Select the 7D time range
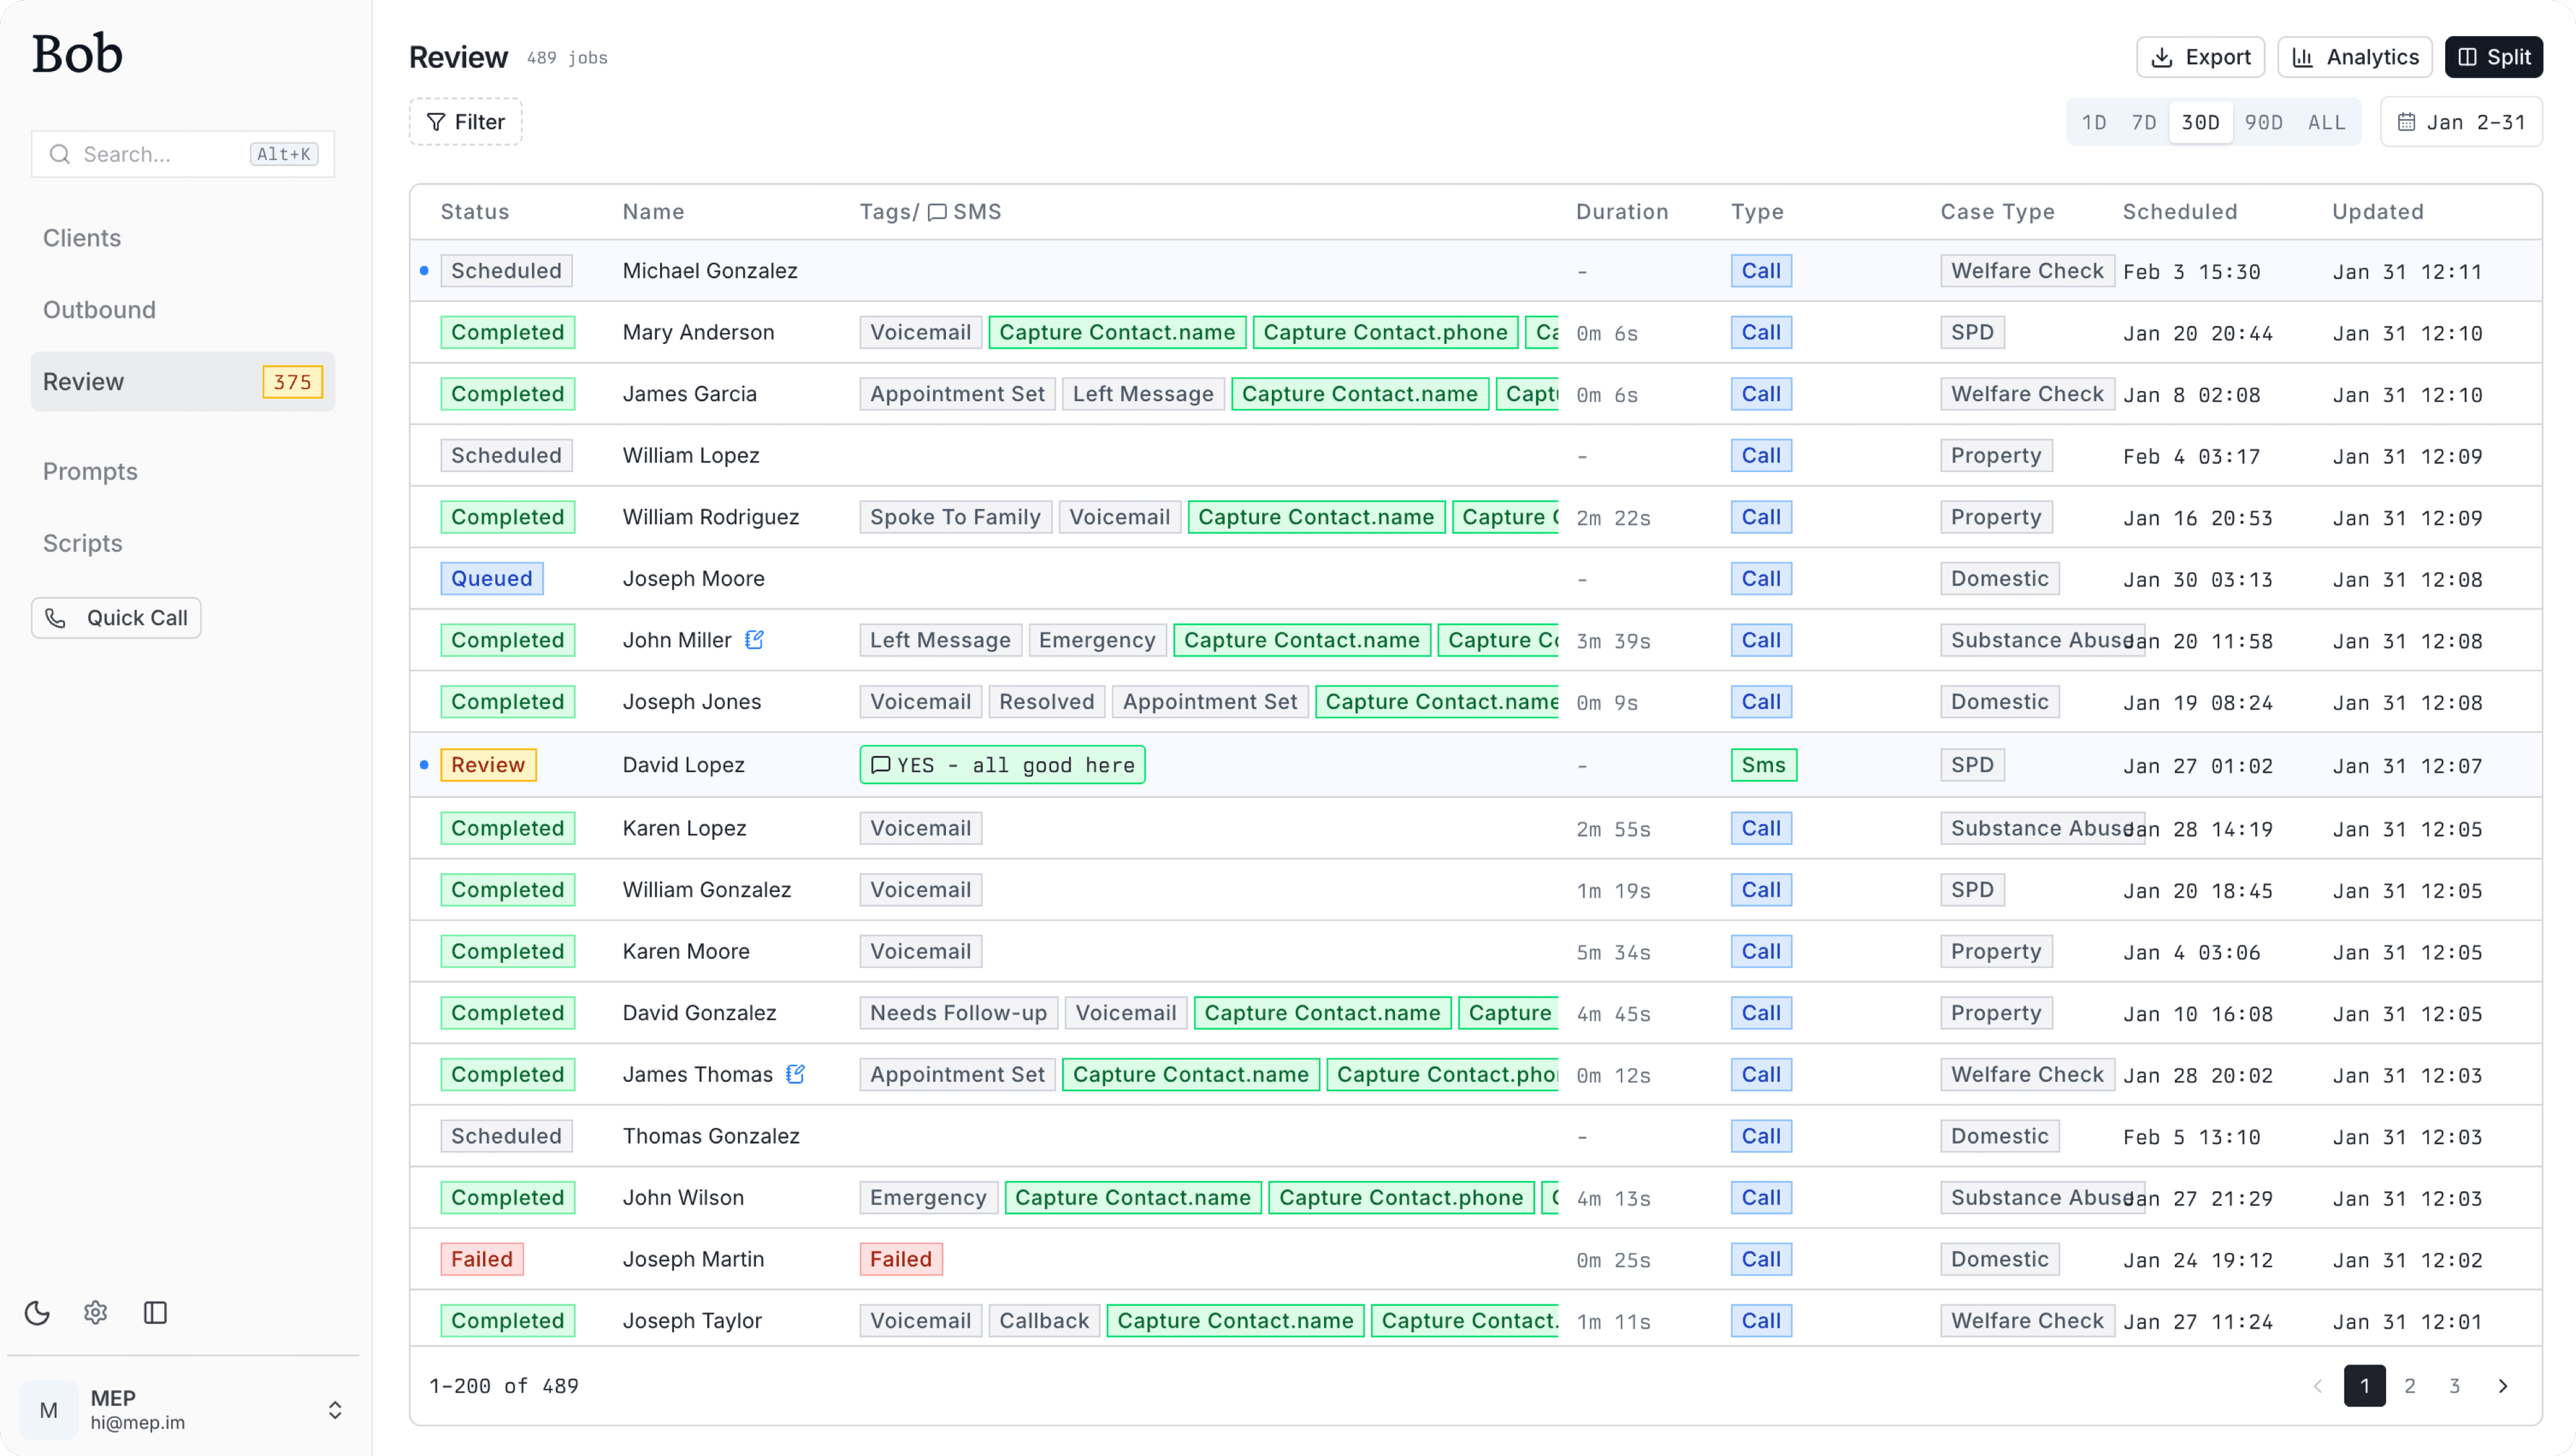The height and width of the screenshot is (1456, 2576). (2143, 122)
